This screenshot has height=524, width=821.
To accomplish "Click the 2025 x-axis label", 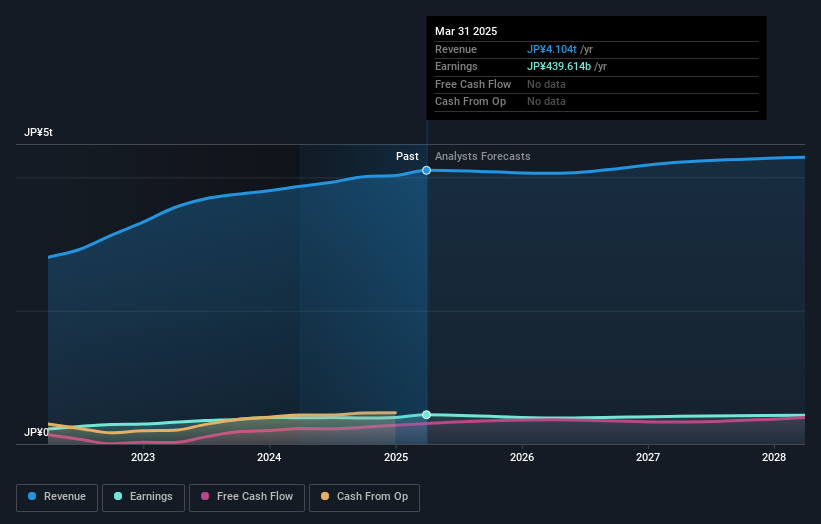I will click(396, 457).
